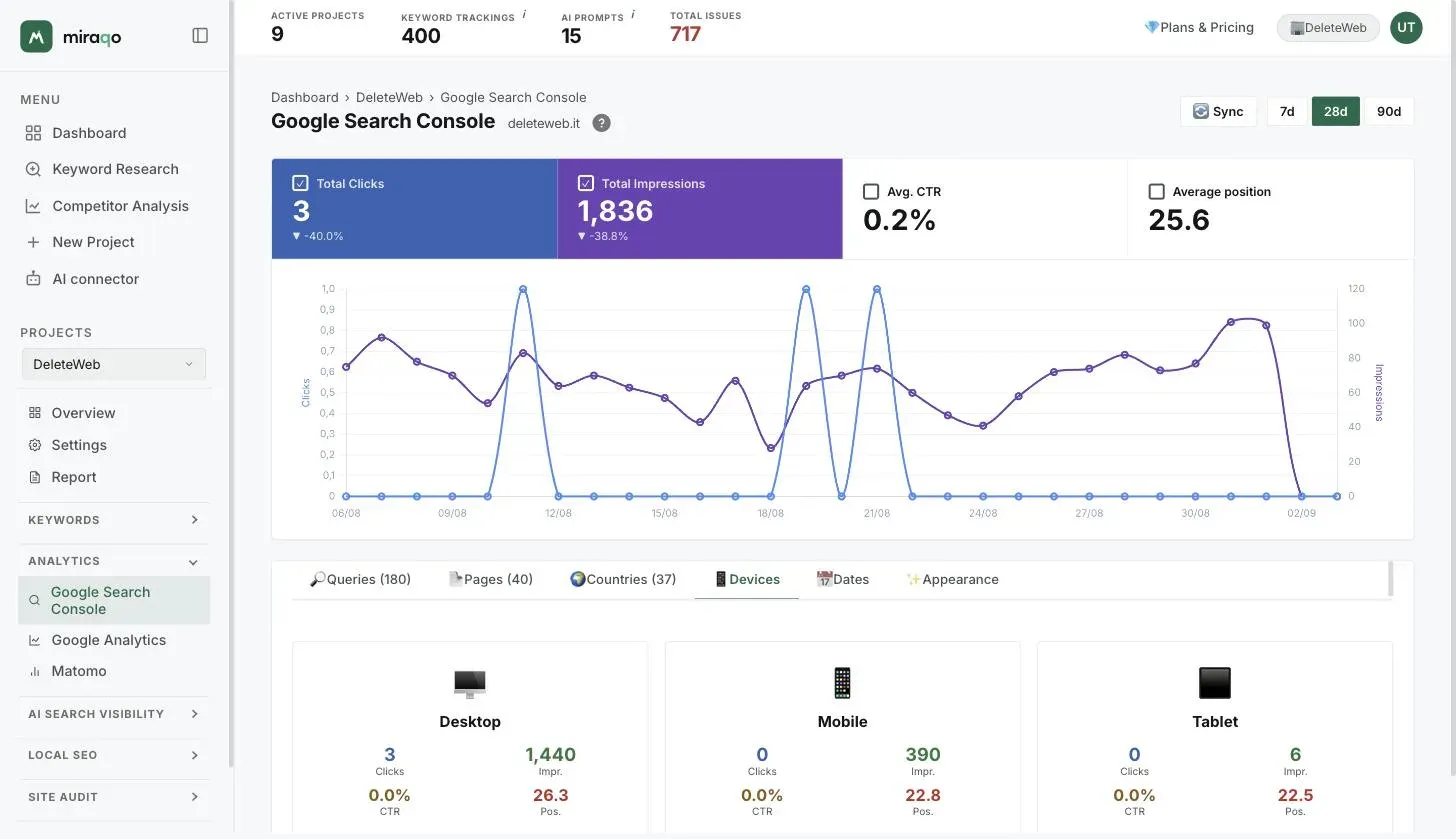Viewport: 1456px width, 839px height.
Task: Click the UT user avatar
Action: tap(1406, 28)
